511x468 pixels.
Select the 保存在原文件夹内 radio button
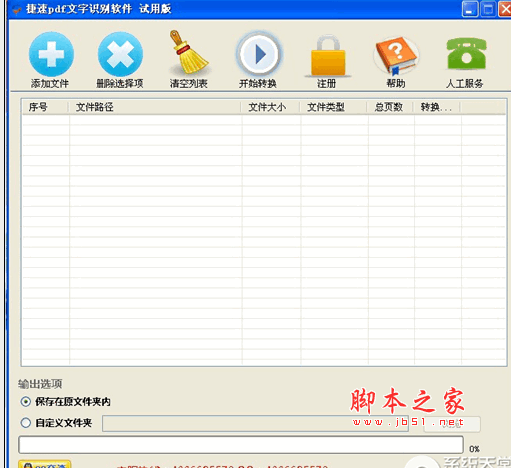[25, 402]
